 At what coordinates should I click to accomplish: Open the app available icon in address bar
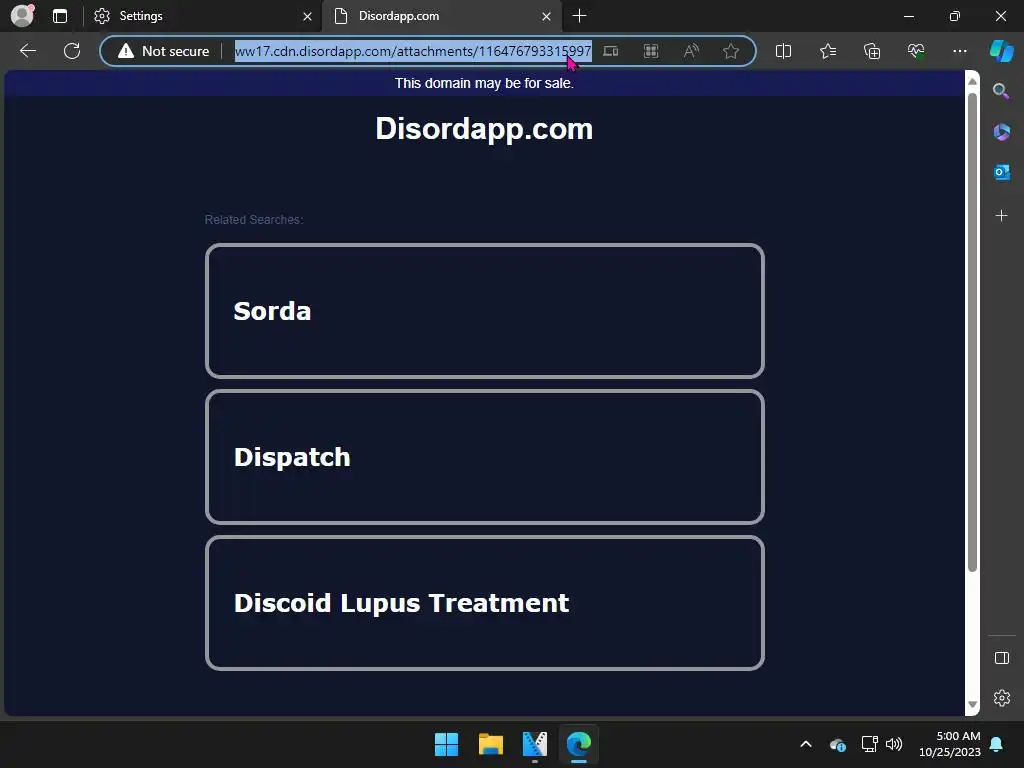pyautogui.click(x=611, y=51)
